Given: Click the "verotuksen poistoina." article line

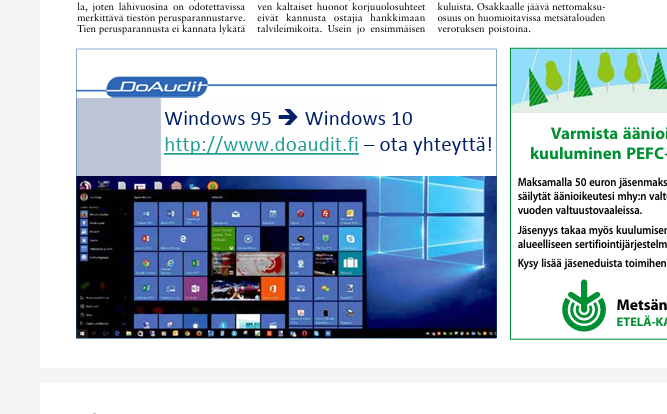Looking at the screenshot, I should (x=484, y=29).
